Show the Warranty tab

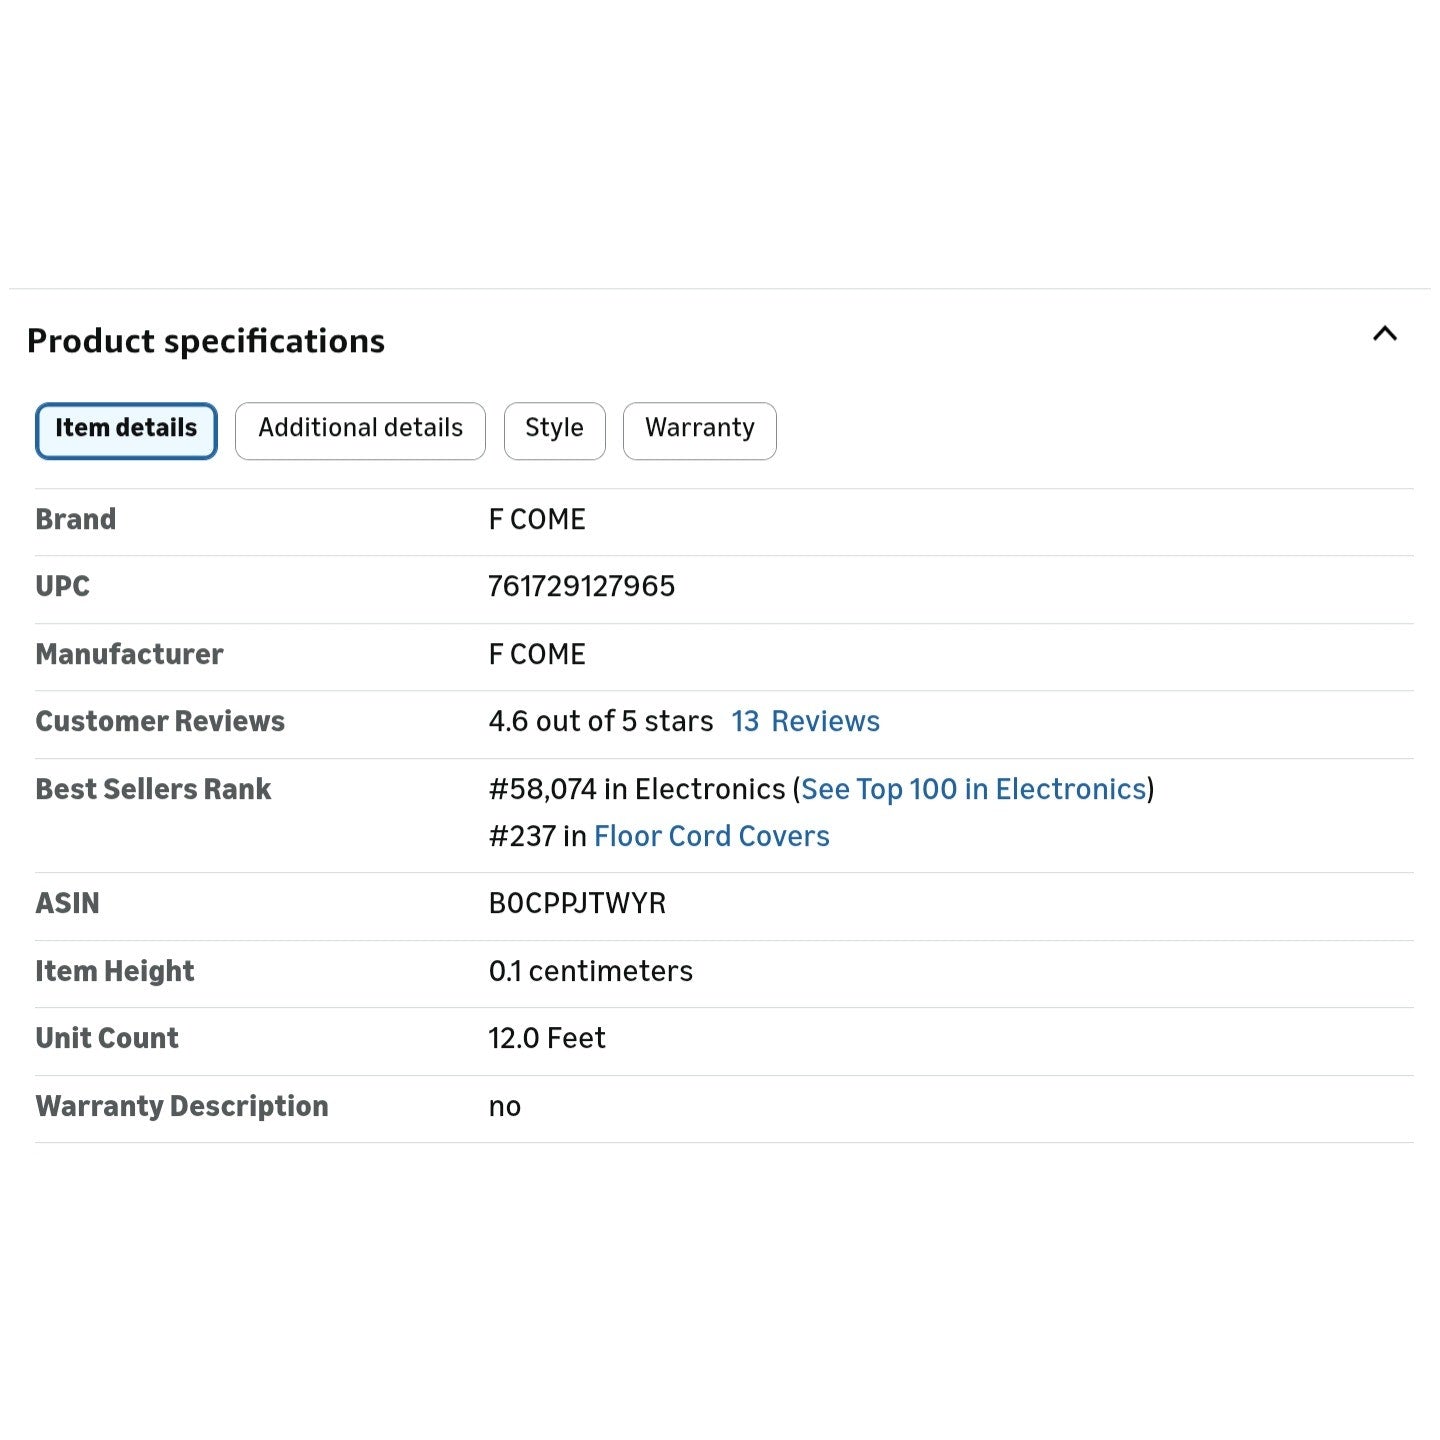[x=699, y=431]
